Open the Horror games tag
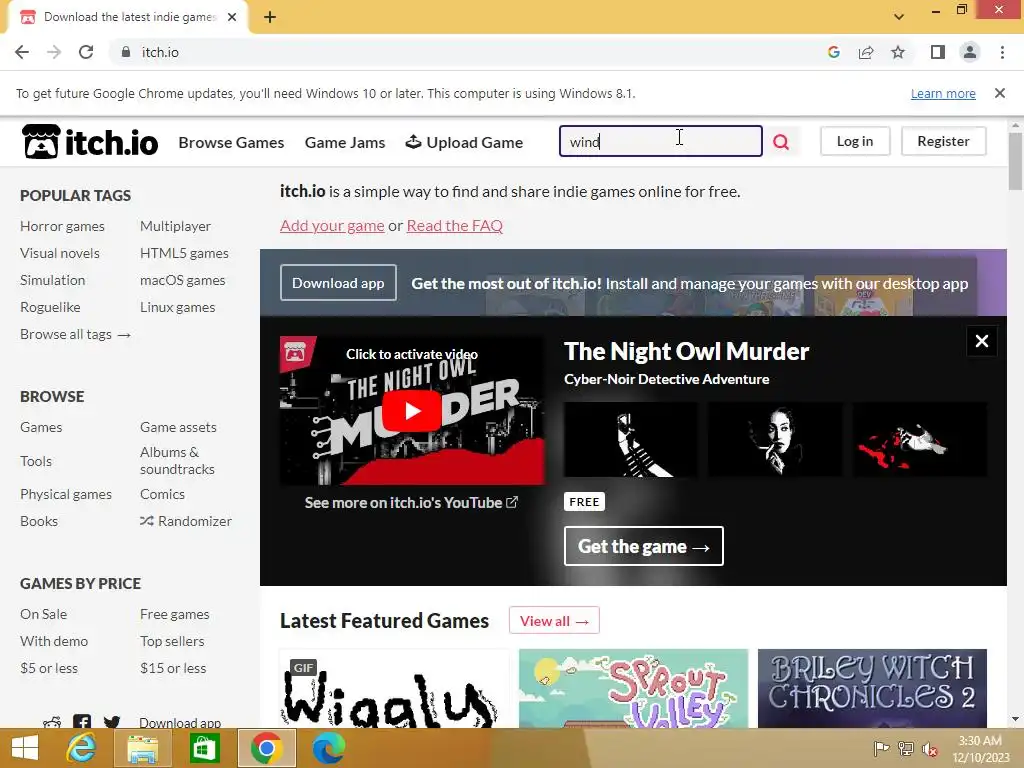Viewport: 1024px width, 768px height. pos(62,226)
